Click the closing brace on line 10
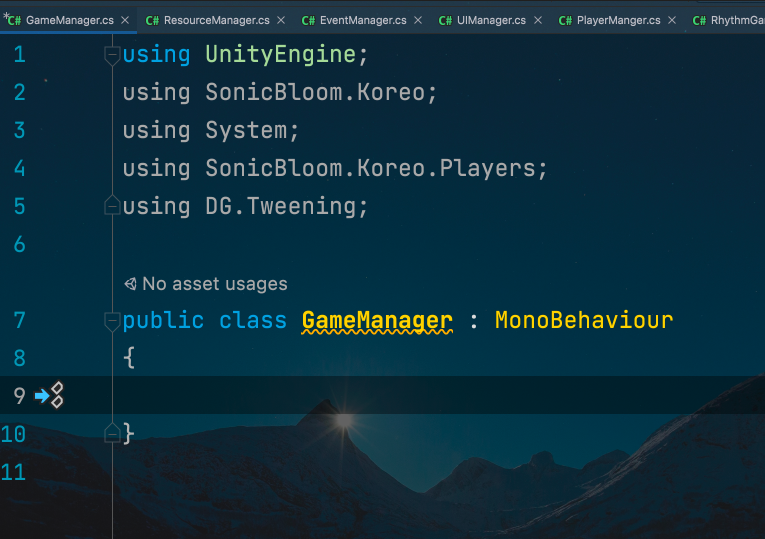Screen dimensions: 765x539 [128, 433]
